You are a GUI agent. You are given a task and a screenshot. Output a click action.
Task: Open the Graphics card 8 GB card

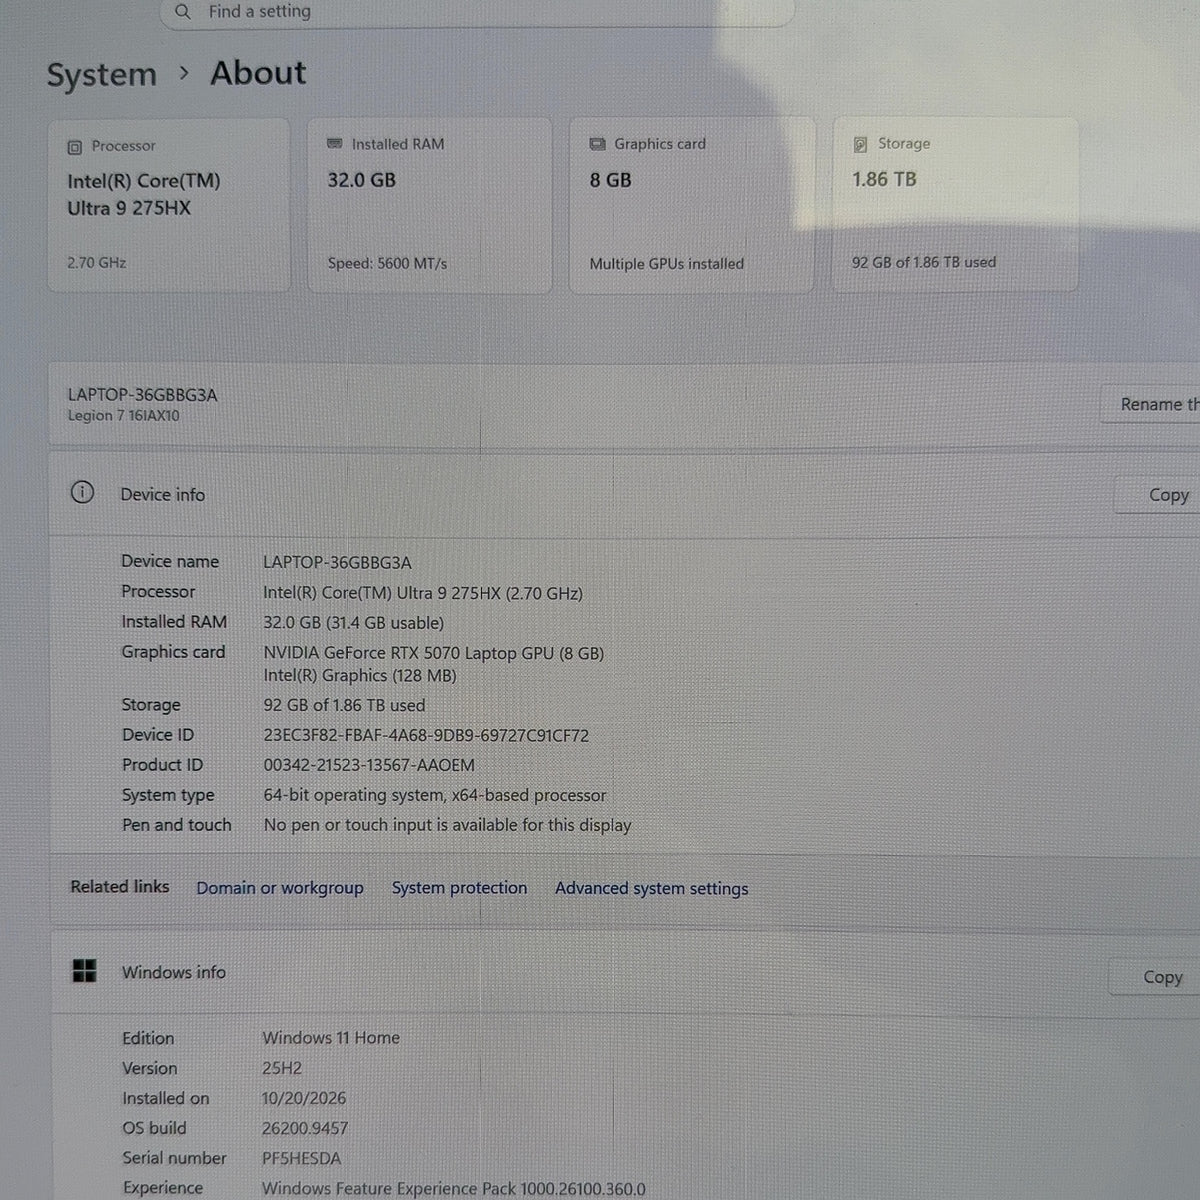(x=691, y=205)
